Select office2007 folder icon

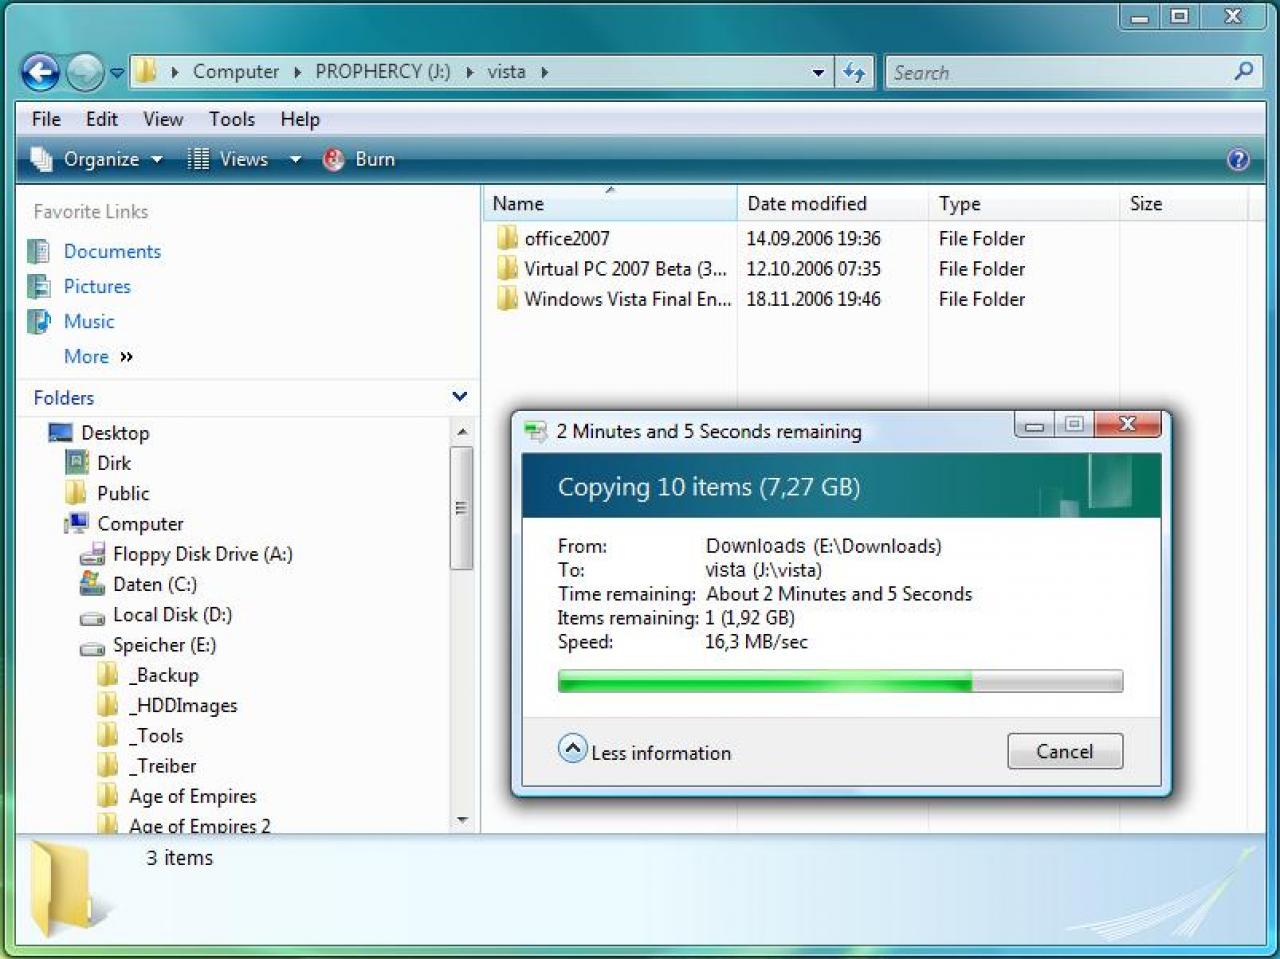(507, 238)
